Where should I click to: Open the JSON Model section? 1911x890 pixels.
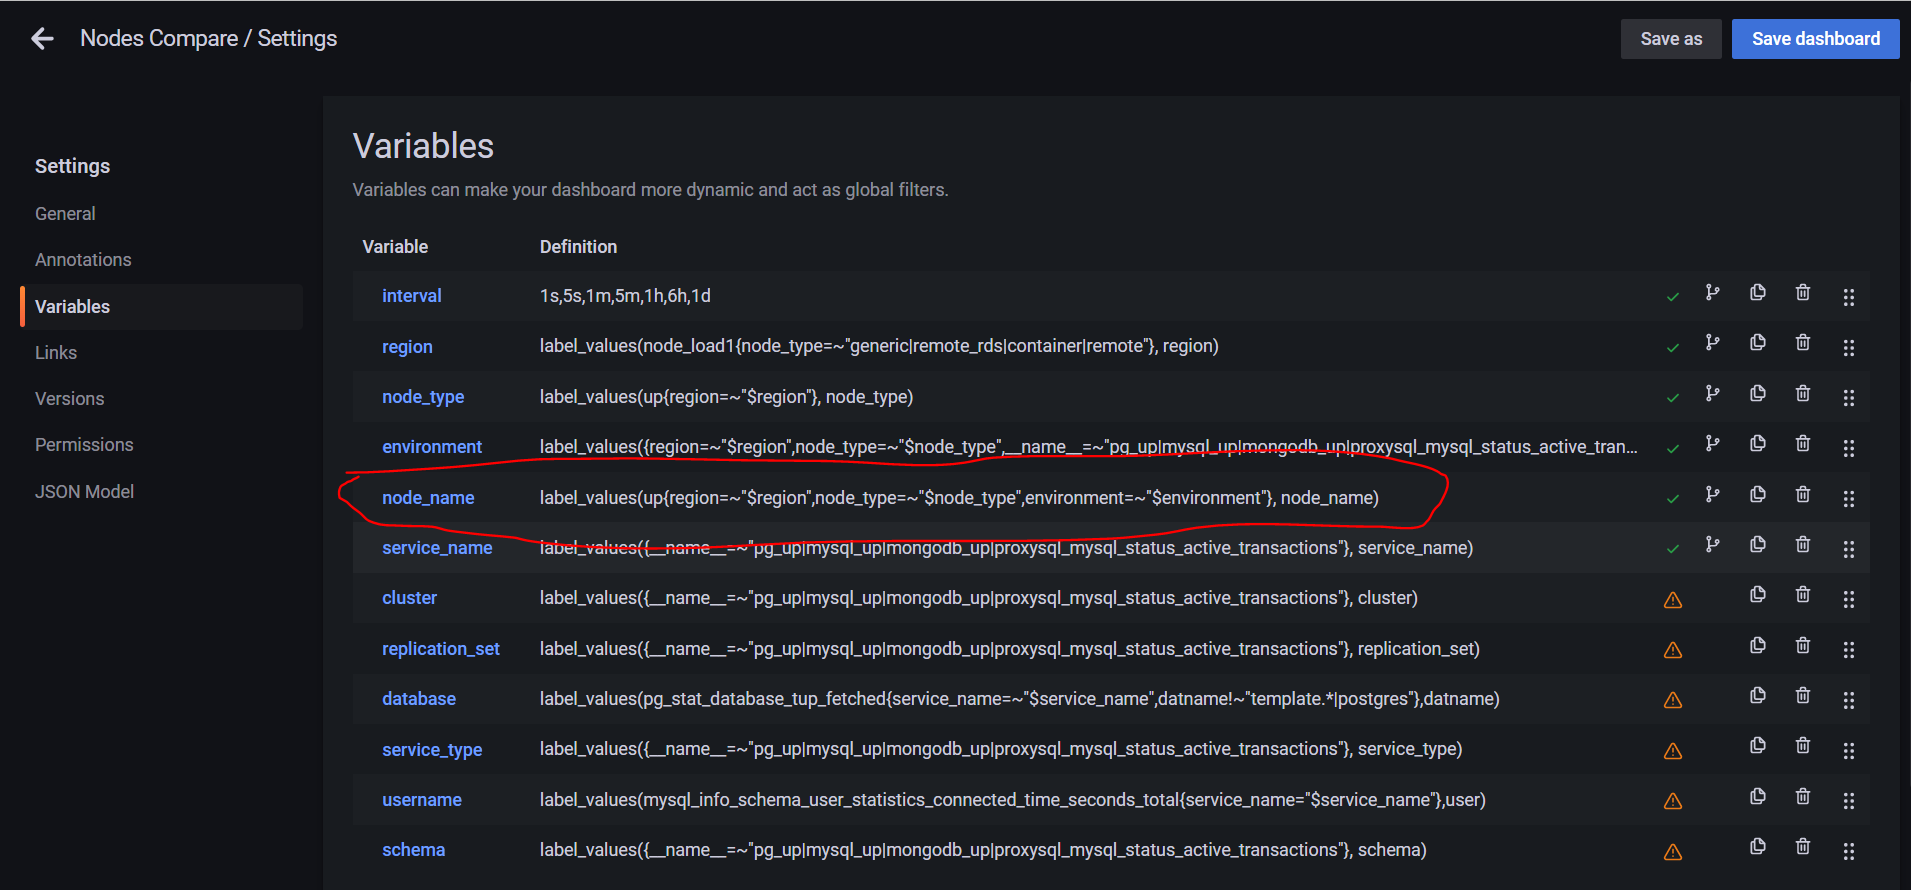click(x=84, y=492)
